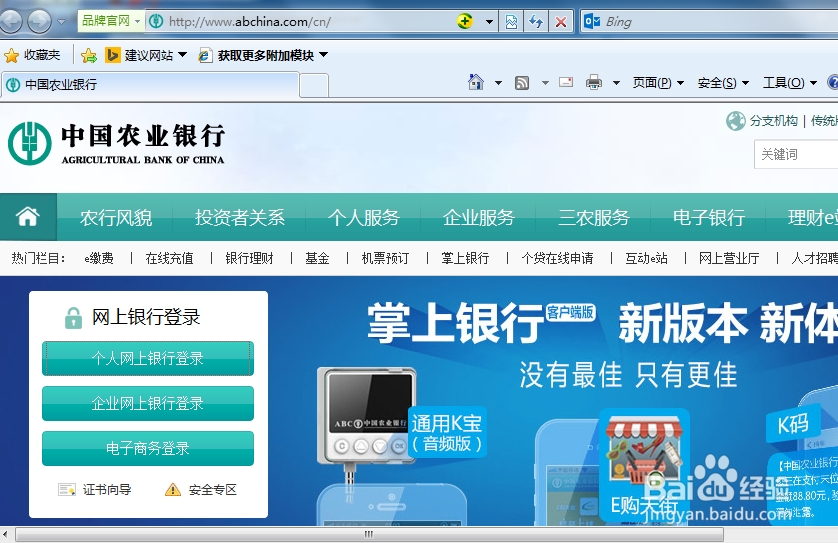838x543 pixels.
Task: Click the RSS feeds icon
Action: [x=522, y=83]
